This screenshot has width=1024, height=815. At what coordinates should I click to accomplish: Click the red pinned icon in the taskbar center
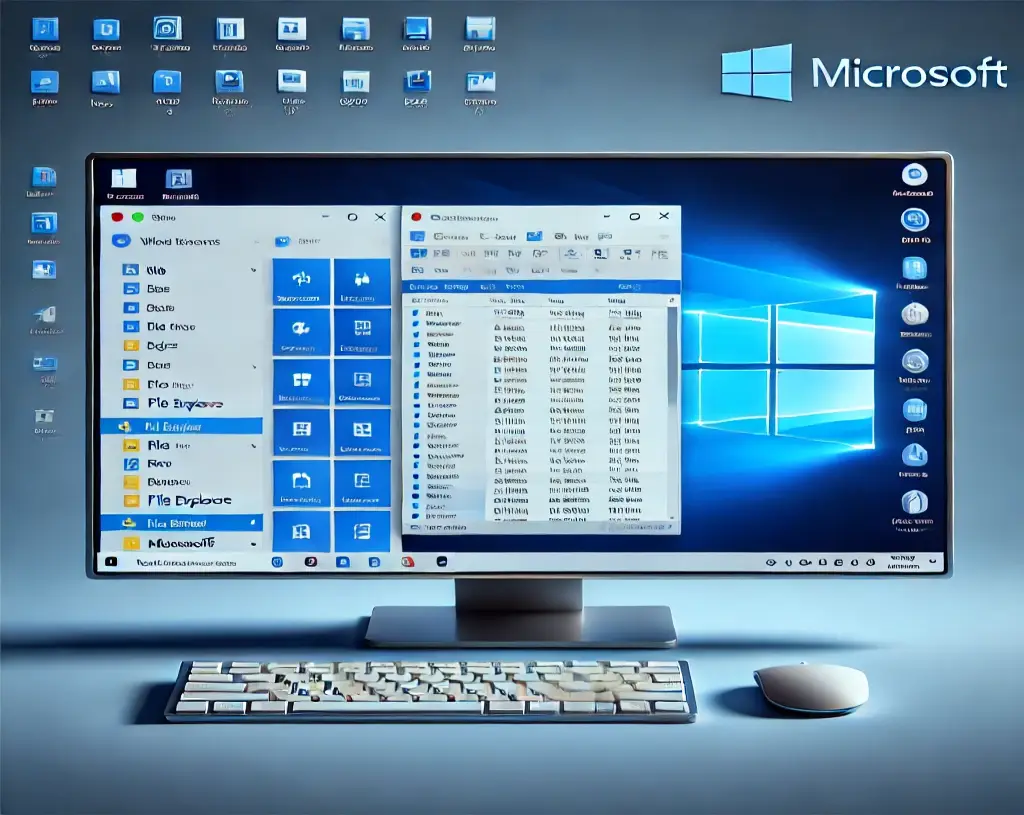tap(407, 563)
